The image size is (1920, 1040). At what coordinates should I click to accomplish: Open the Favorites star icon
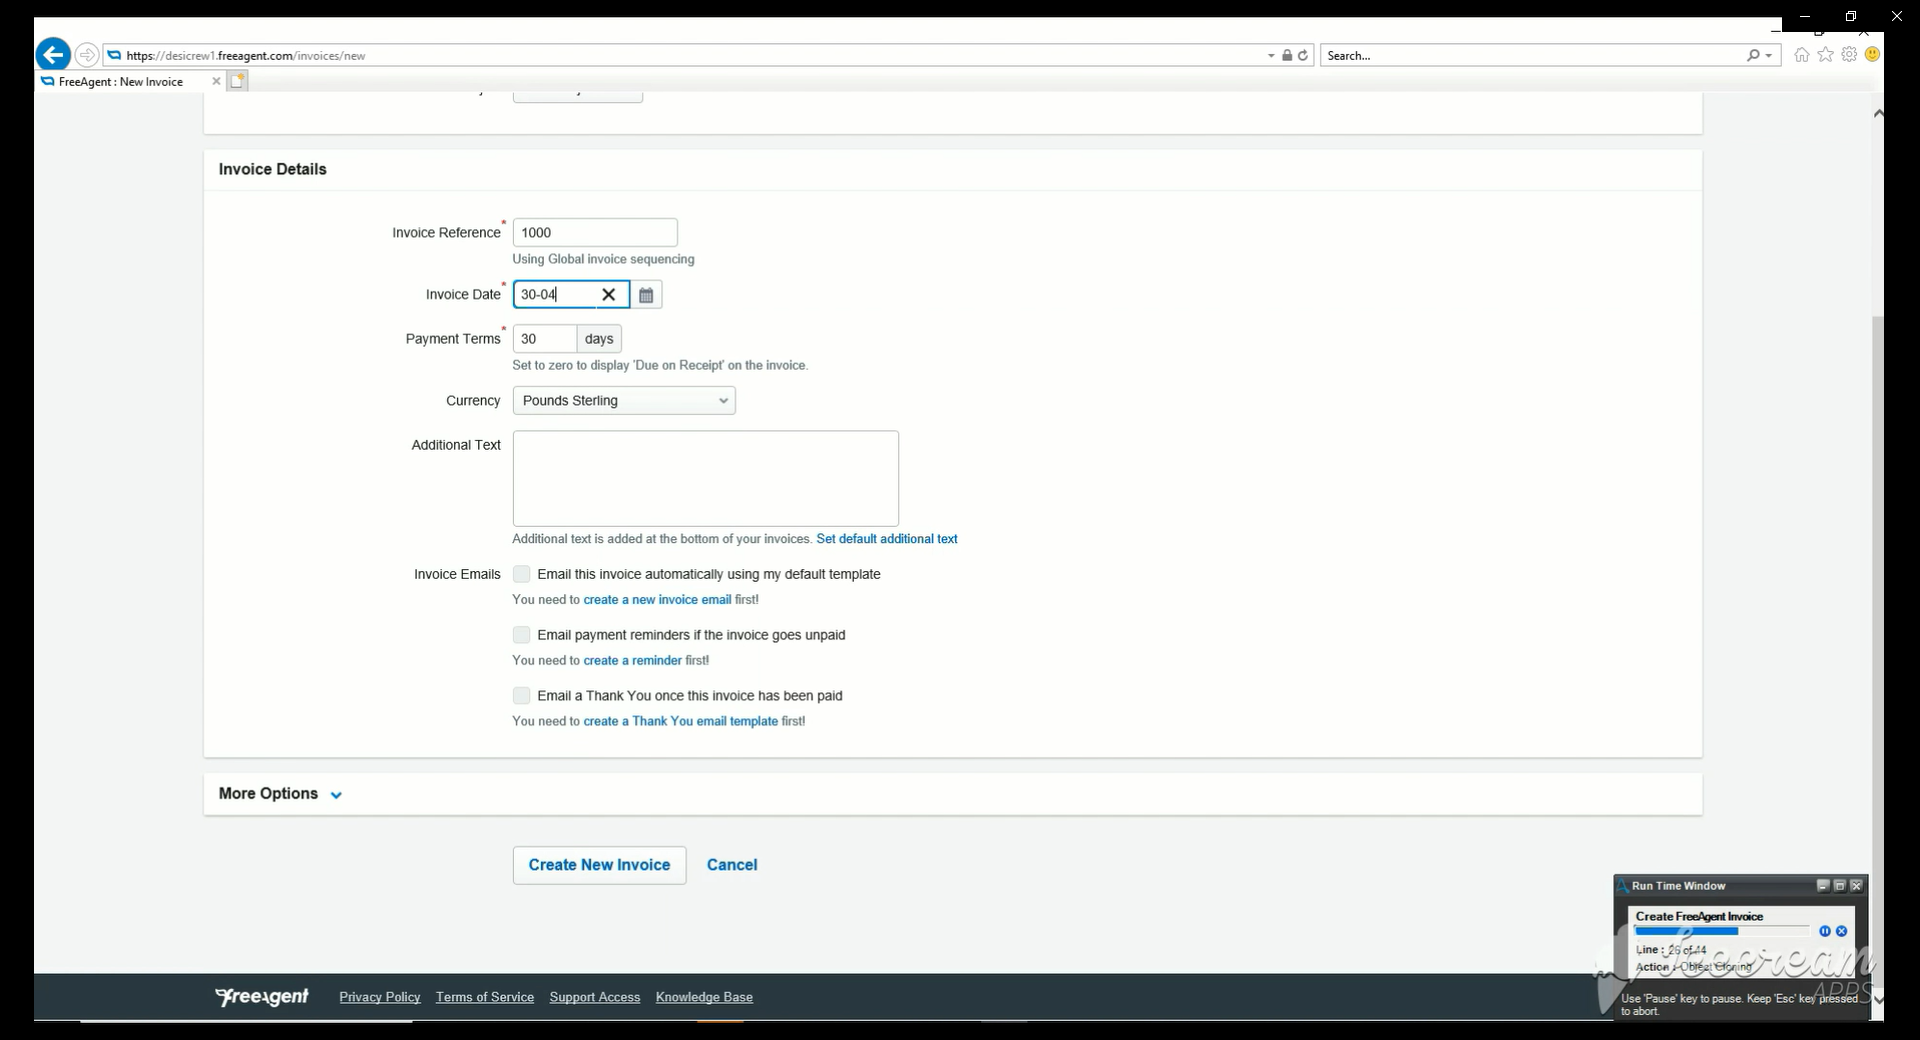click(1826, 55)
